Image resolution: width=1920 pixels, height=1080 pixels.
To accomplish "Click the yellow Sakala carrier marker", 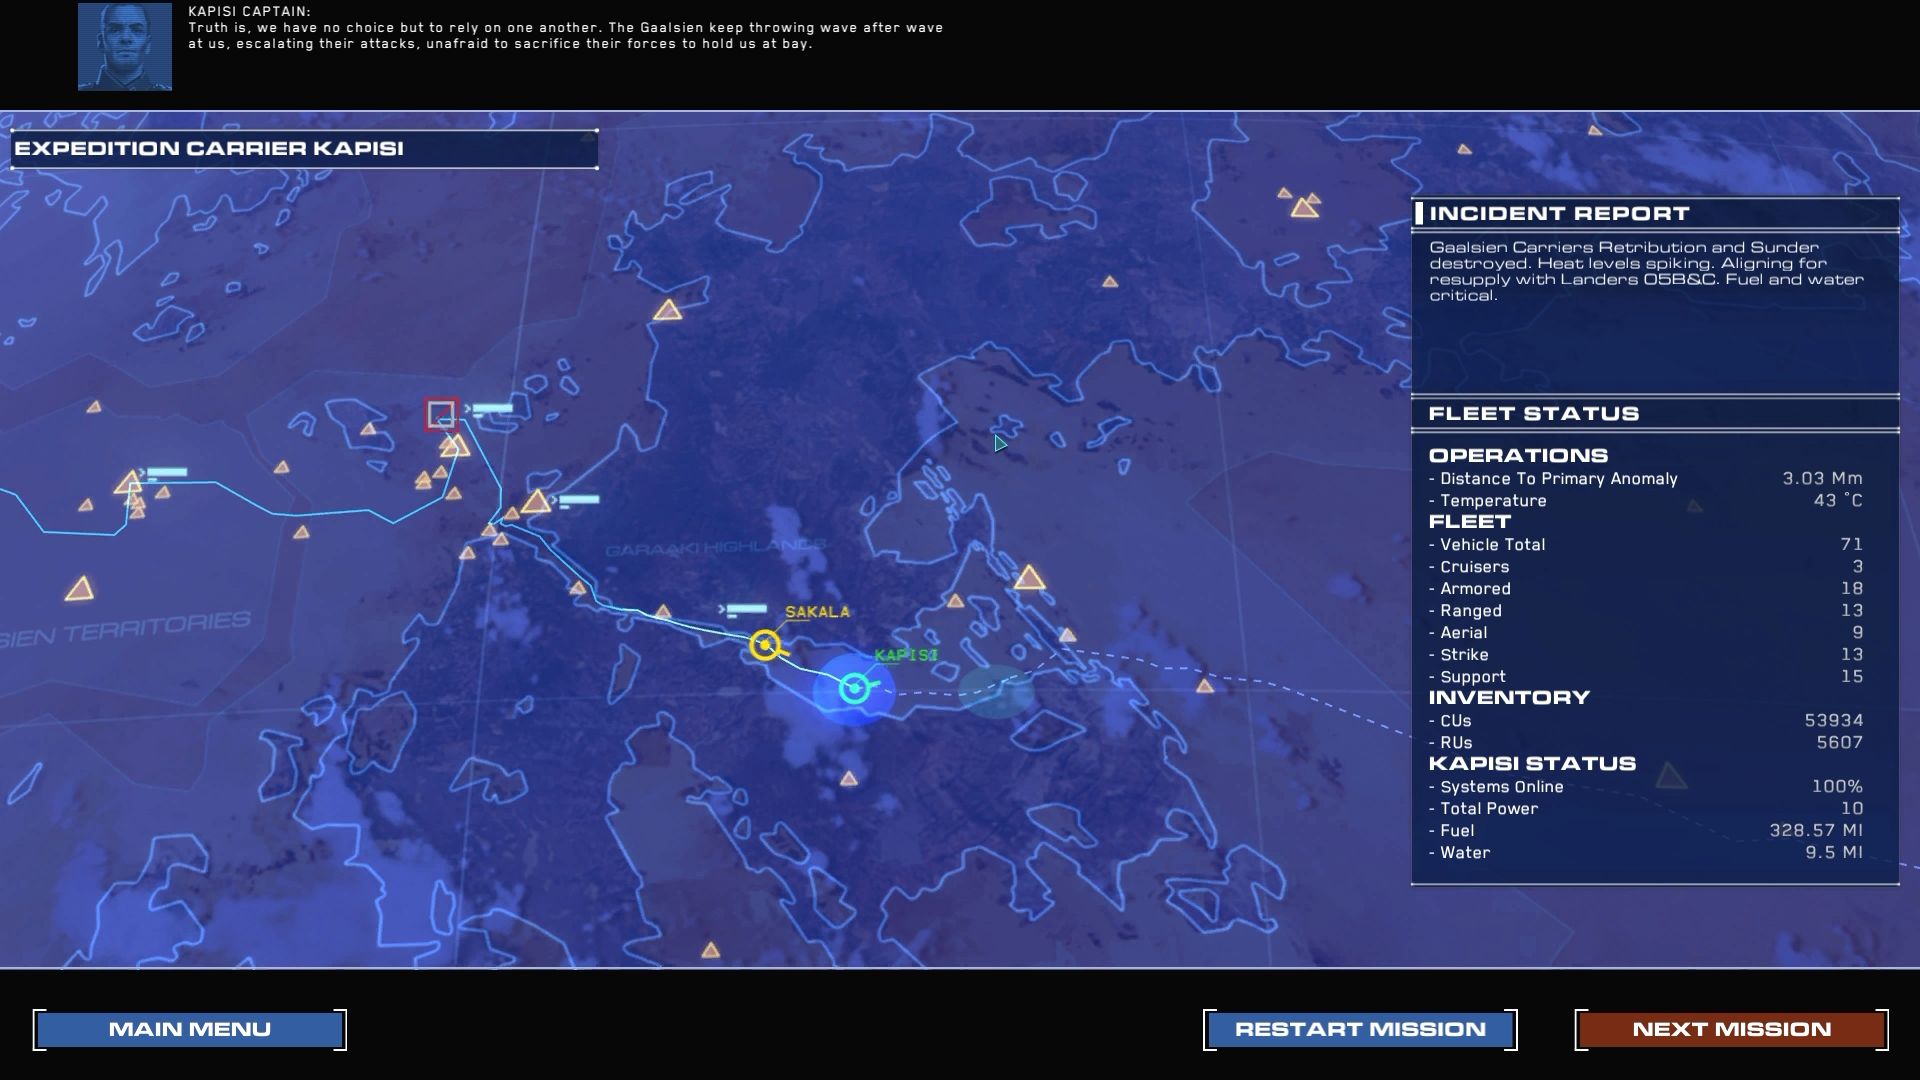I will [765, 645].
